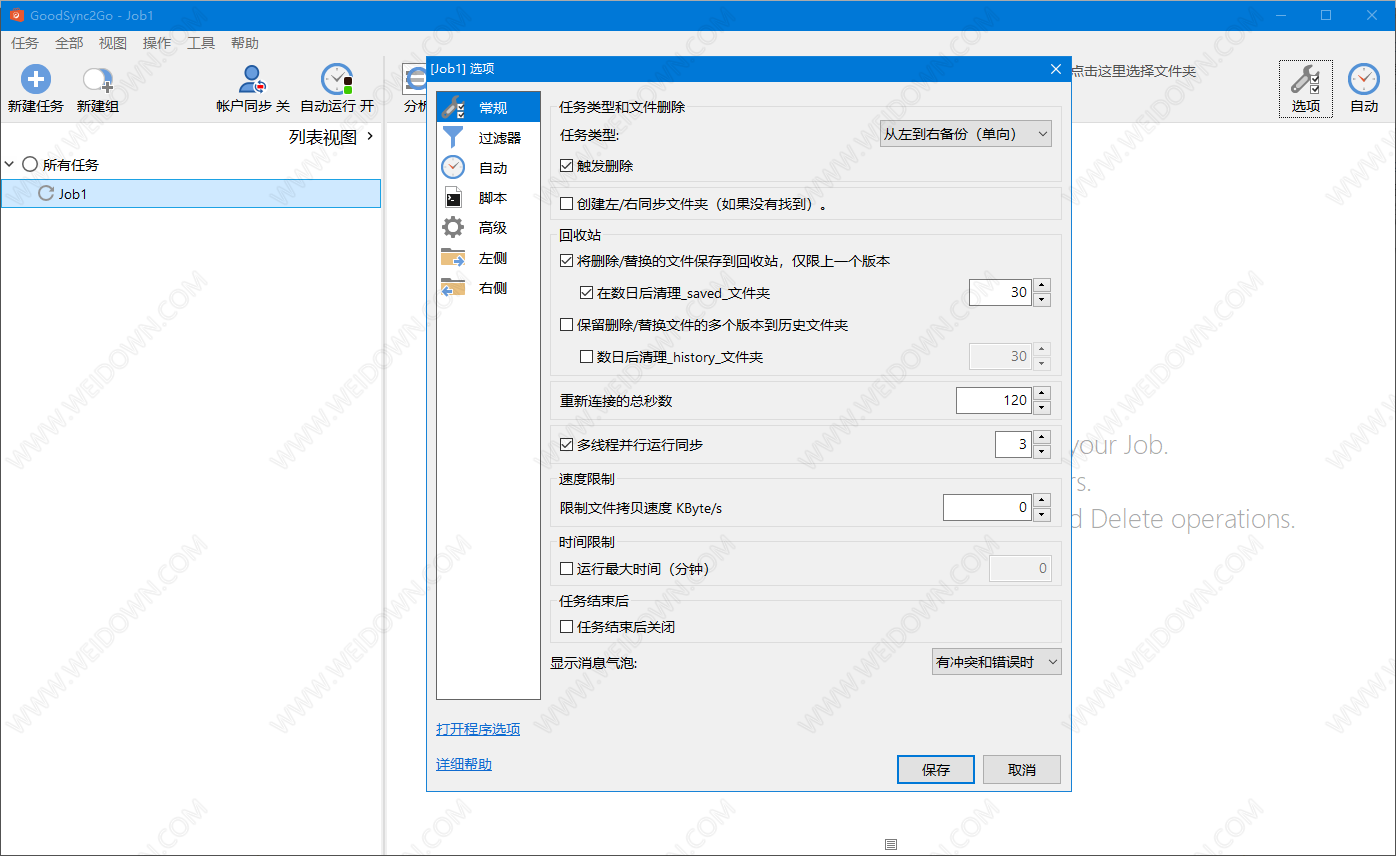Screen dimensions: 1396x856
Task: Increase 重新连接的总秒数 spinner up
Action: (1042, 394)
